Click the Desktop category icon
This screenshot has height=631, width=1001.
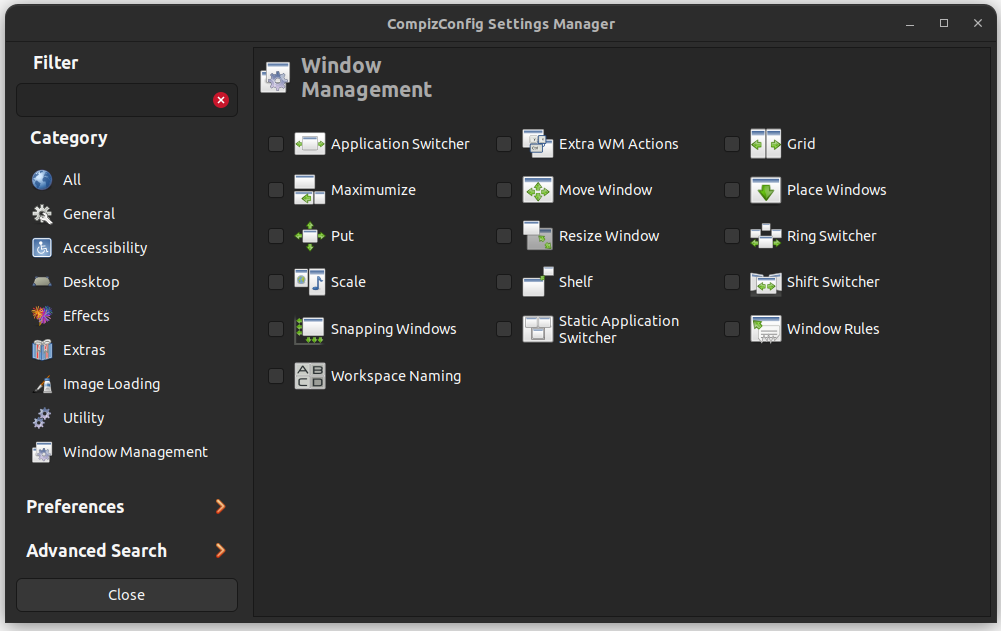42,282
